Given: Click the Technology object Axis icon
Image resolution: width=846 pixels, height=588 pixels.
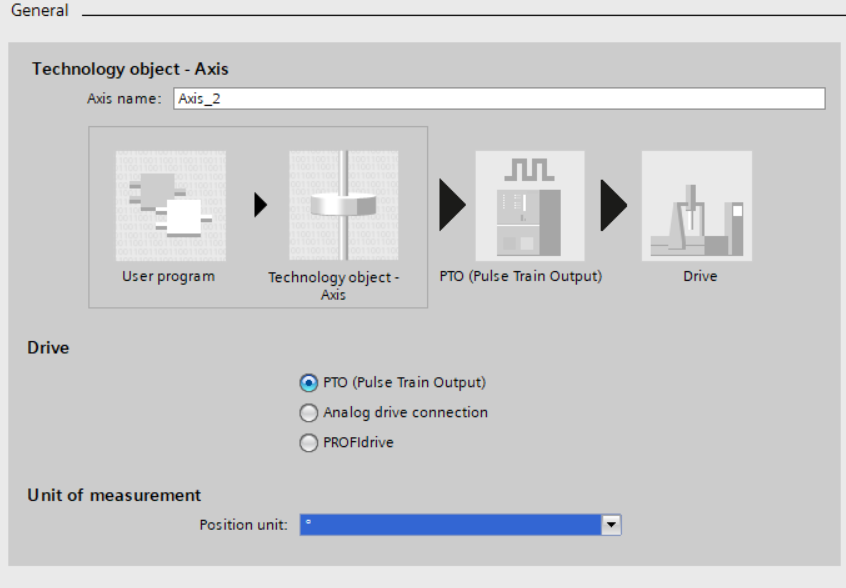Looking at the screenshot, I should click(x=344, y=206).
